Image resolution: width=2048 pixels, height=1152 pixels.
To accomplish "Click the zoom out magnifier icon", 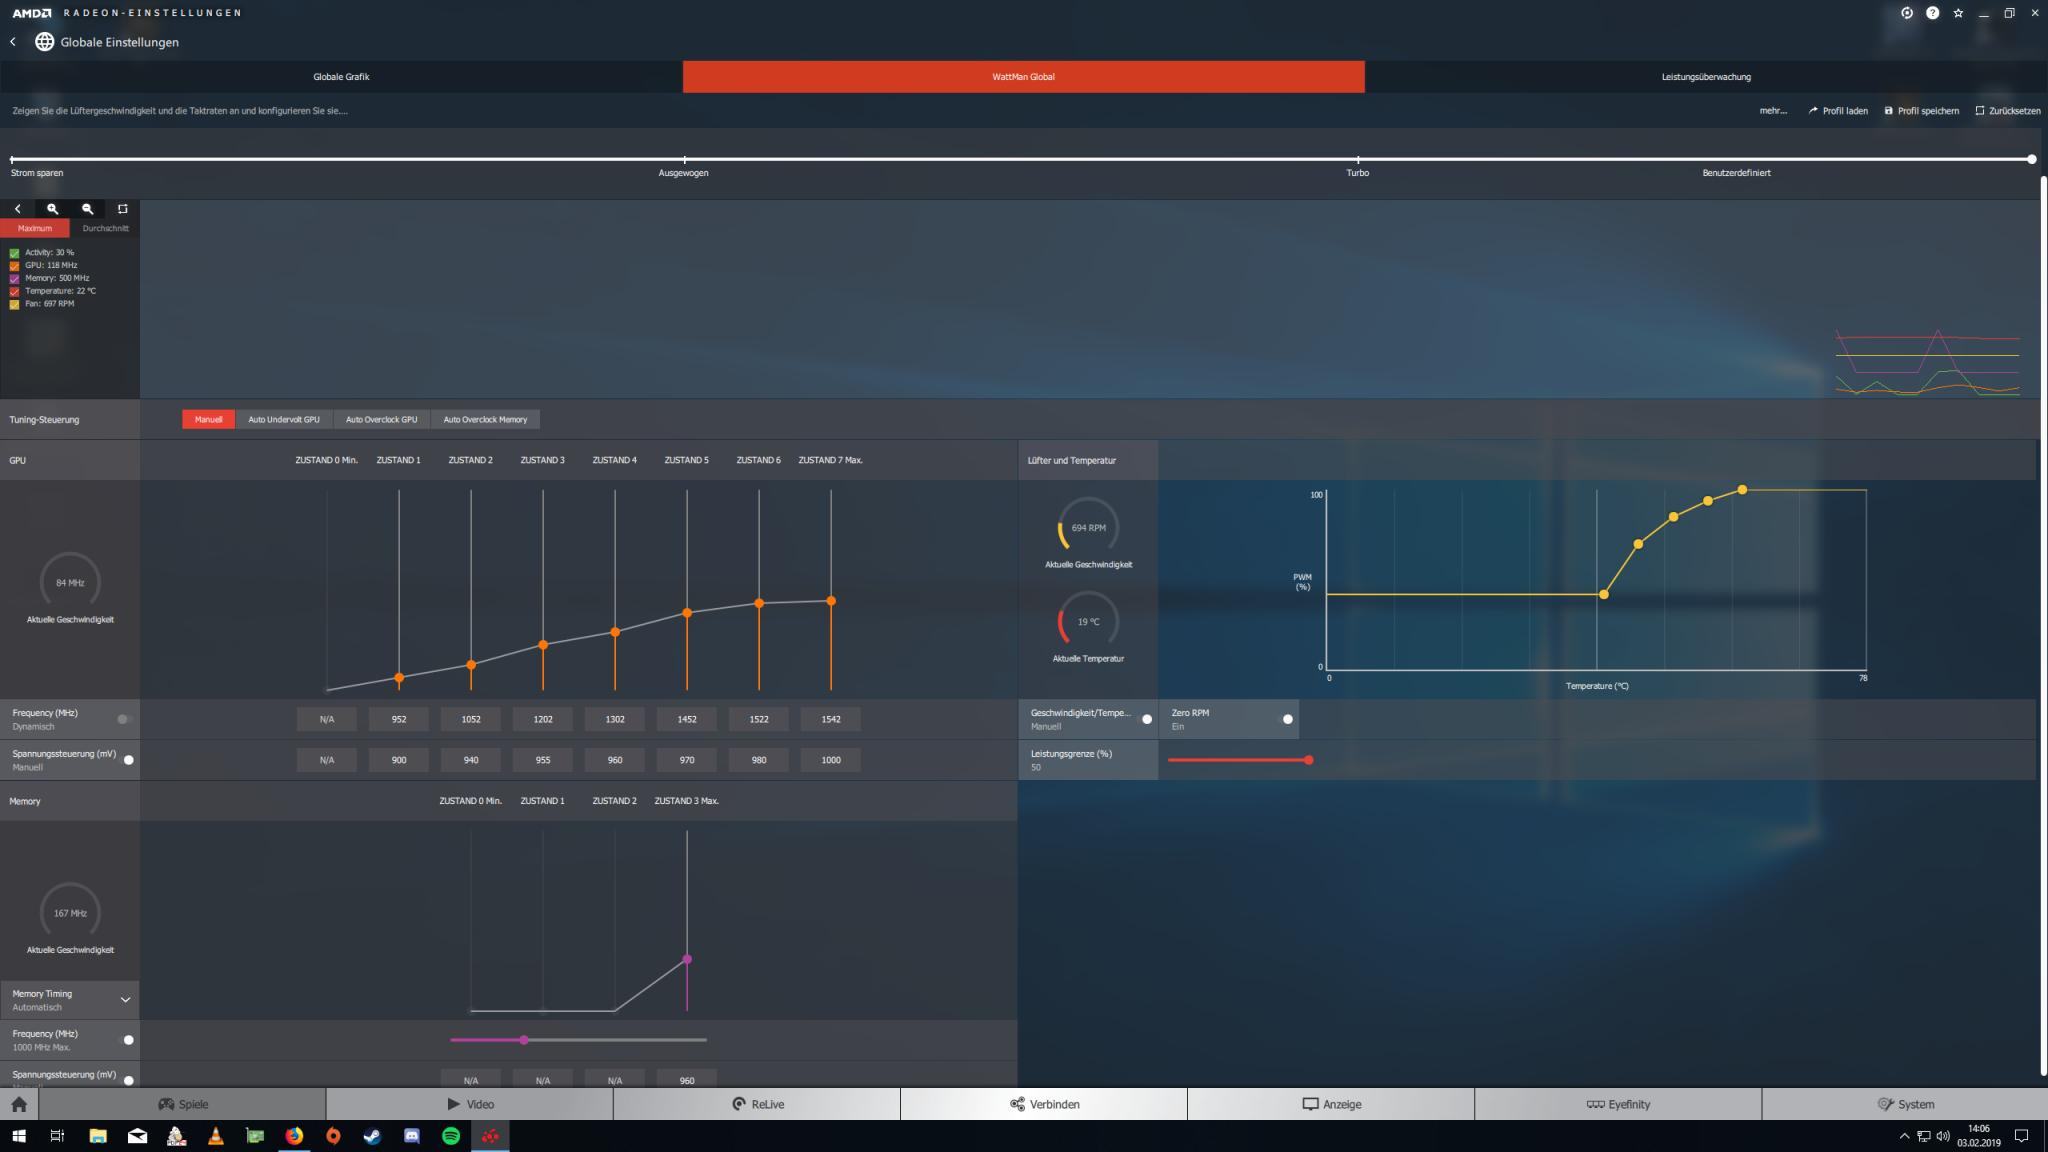I will click(87, 209).
